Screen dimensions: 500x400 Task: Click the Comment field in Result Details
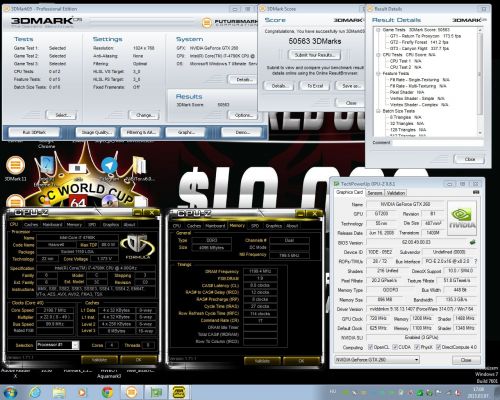pos(438,143)
